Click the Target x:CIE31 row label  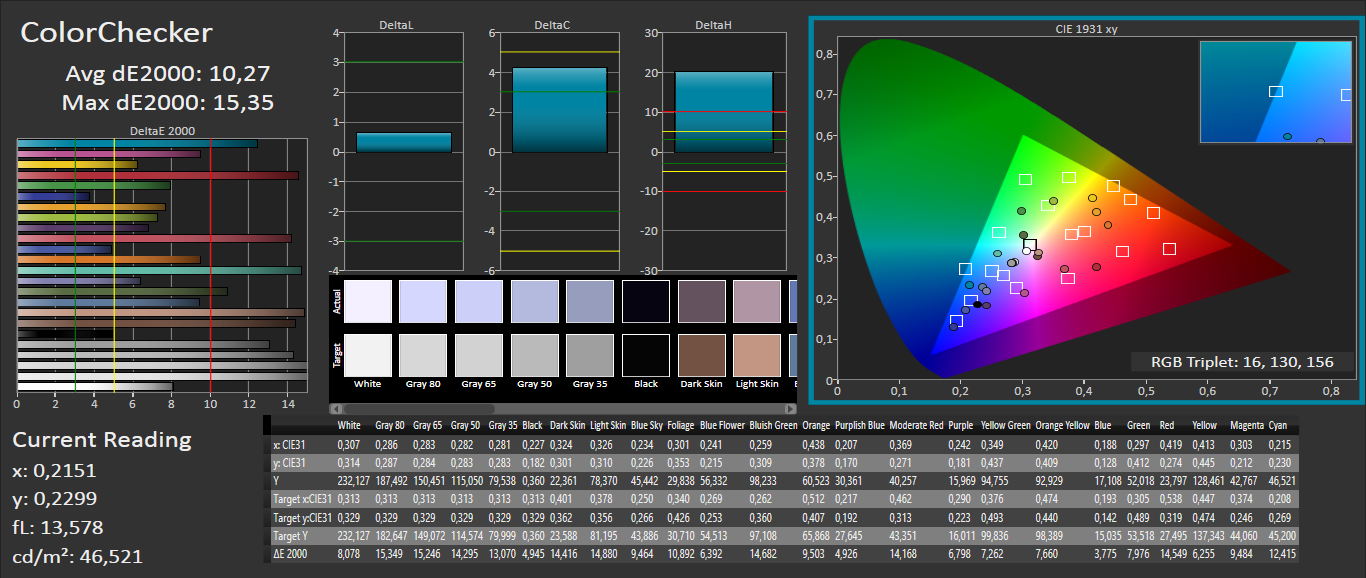pyautogui.click(x=301, y=498)
